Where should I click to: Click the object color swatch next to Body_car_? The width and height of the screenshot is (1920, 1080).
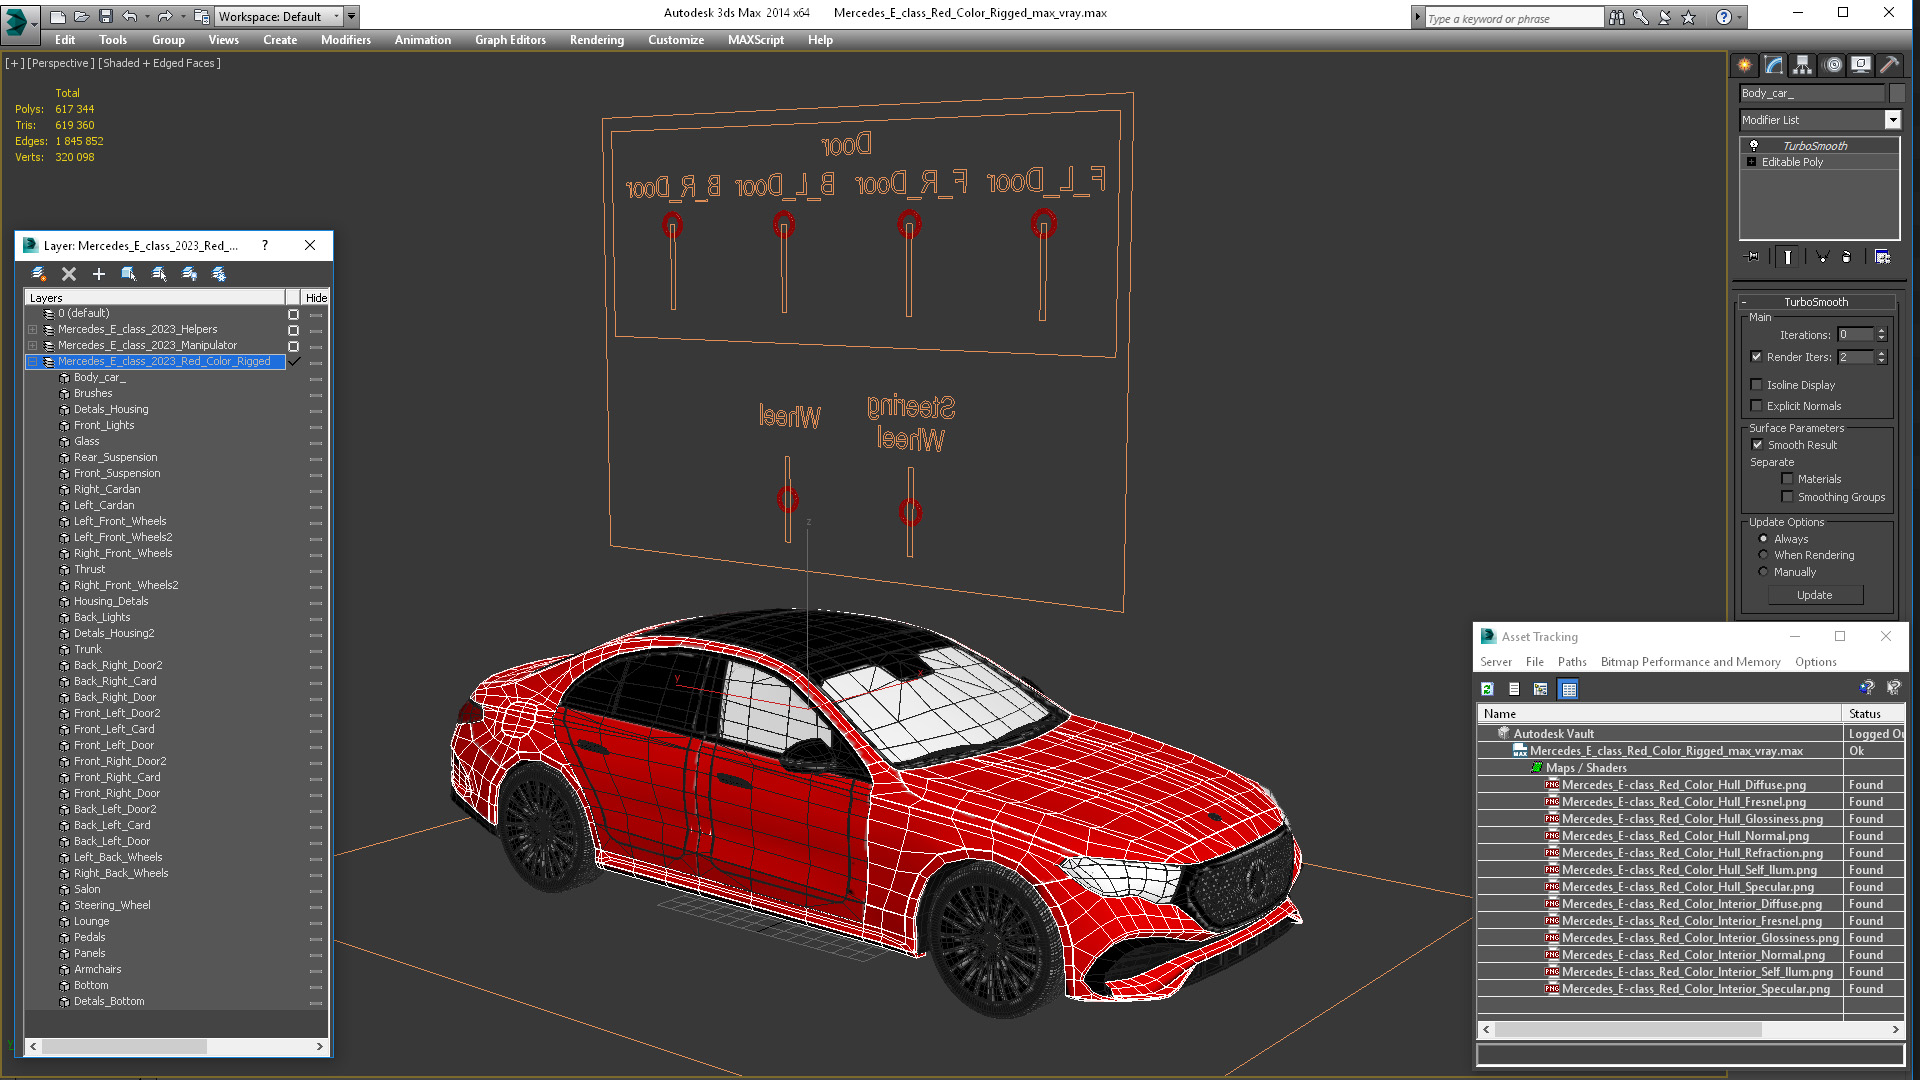point(1897,93)
